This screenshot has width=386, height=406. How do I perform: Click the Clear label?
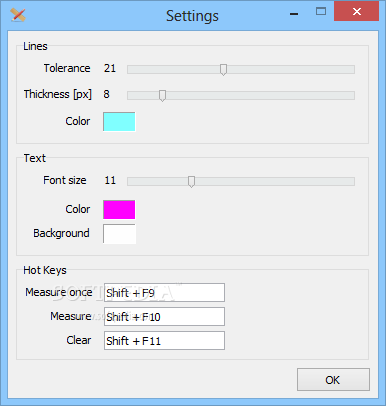pos(79,340)
